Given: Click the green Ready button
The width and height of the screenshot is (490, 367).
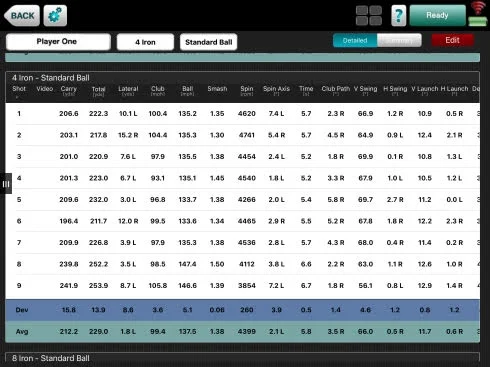Looking at the screenshot, I should (x=437, y=15).
